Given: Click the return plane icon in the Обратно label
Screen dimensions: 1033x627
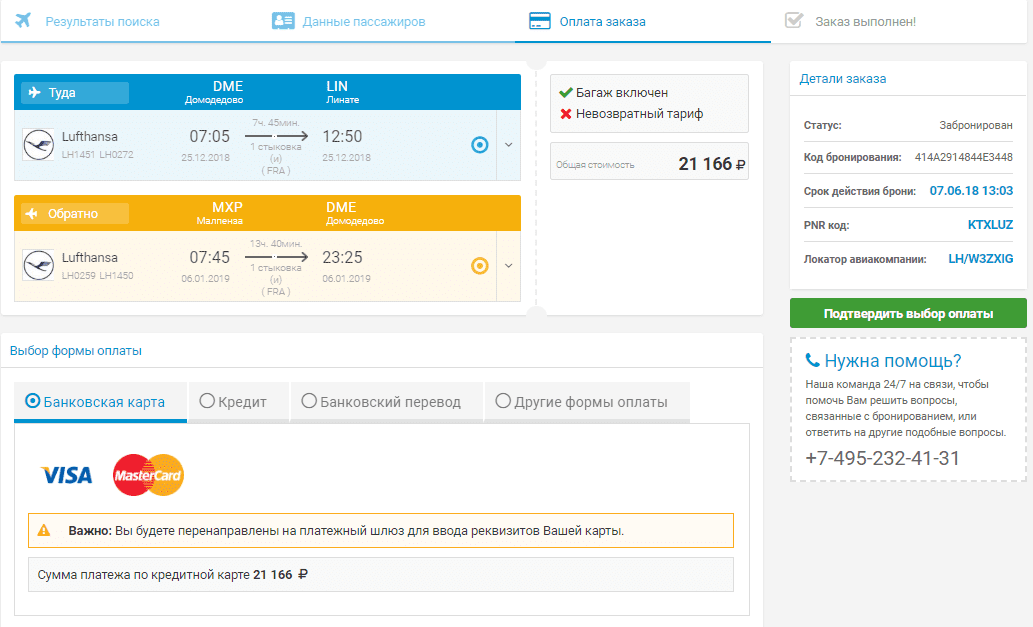Looking at the screenshot, I should pyautogui.click(x=31, y=213).
